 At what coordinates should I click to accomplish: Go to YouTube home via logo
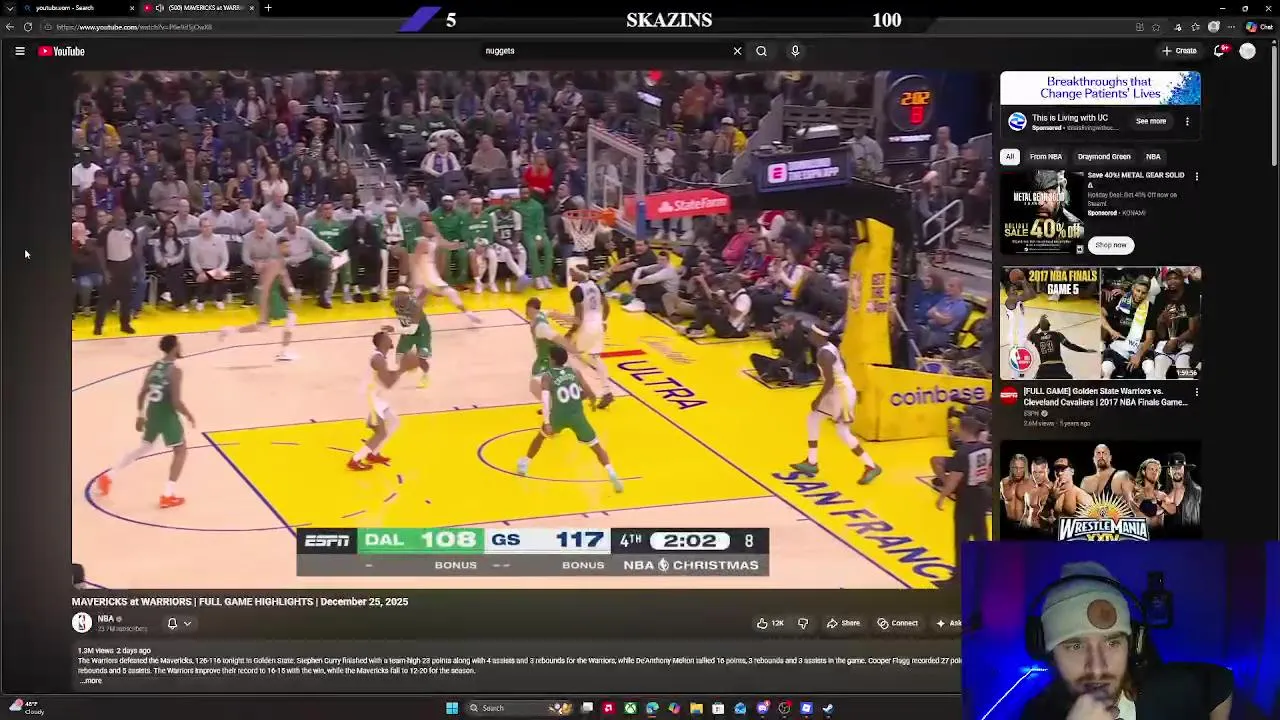(x=62, y=51)
